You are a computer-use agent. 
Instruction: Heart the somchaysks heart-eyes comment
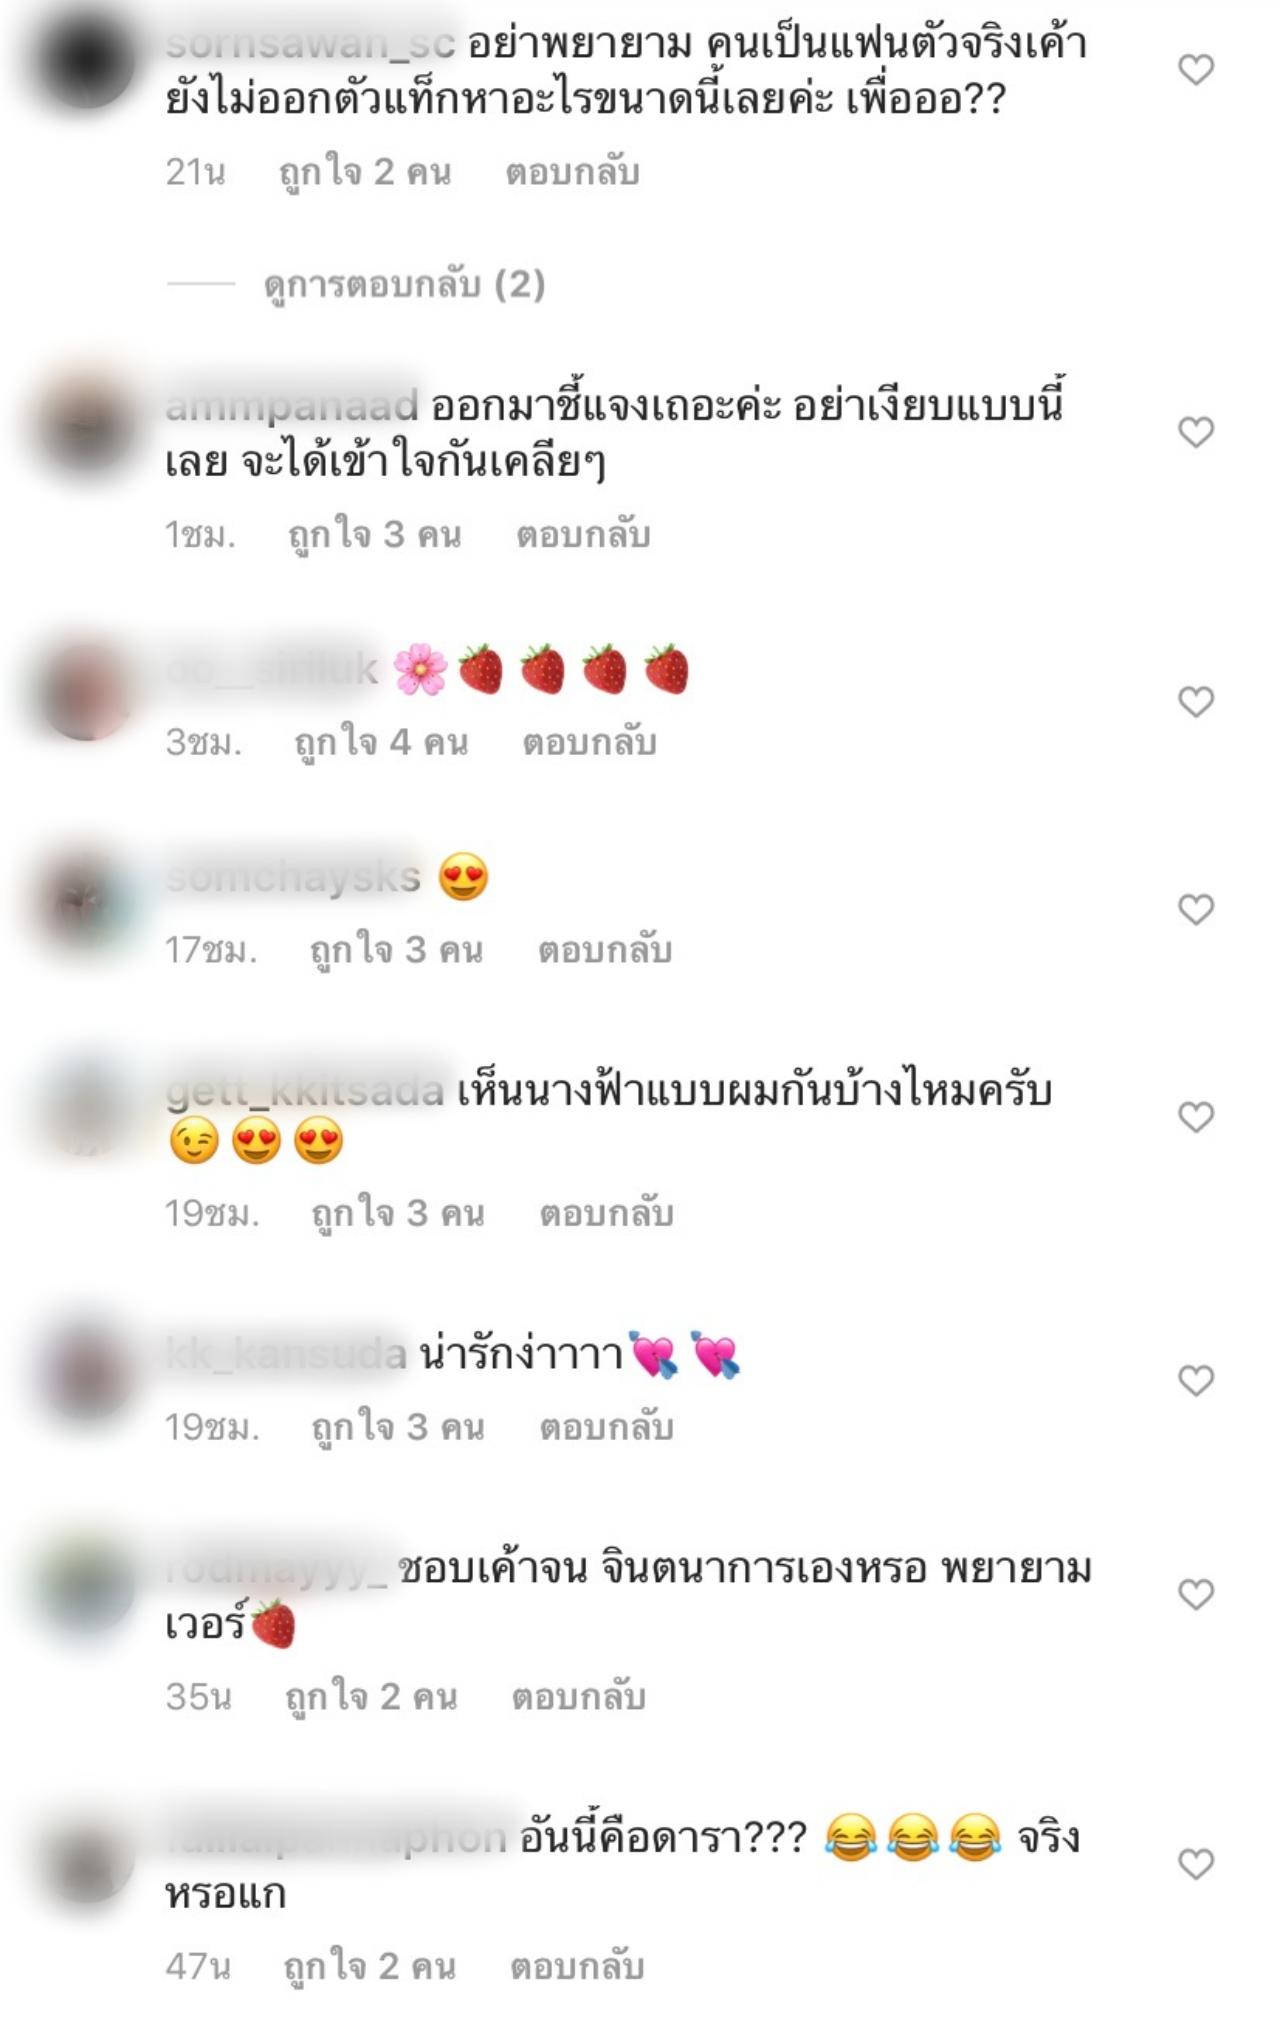pyautogui.click(x=1196, y=909)
